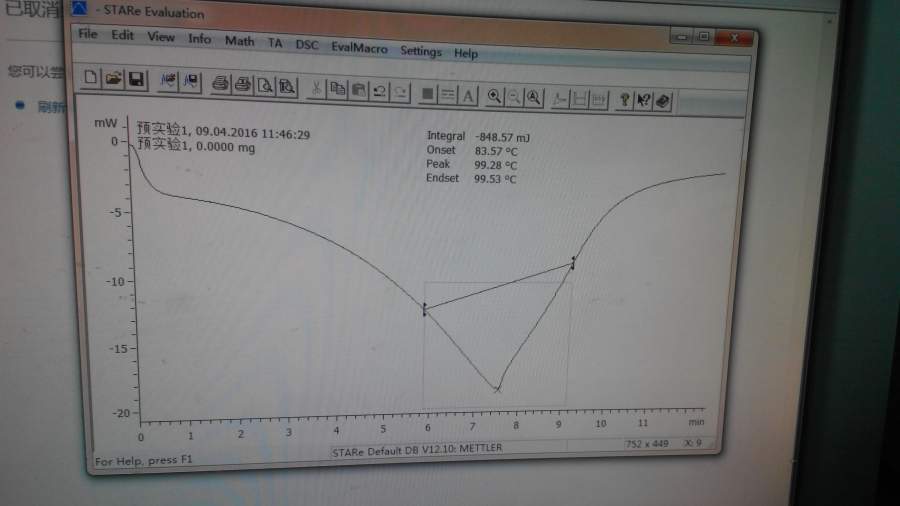Open the DSC menu

point(307,44)
